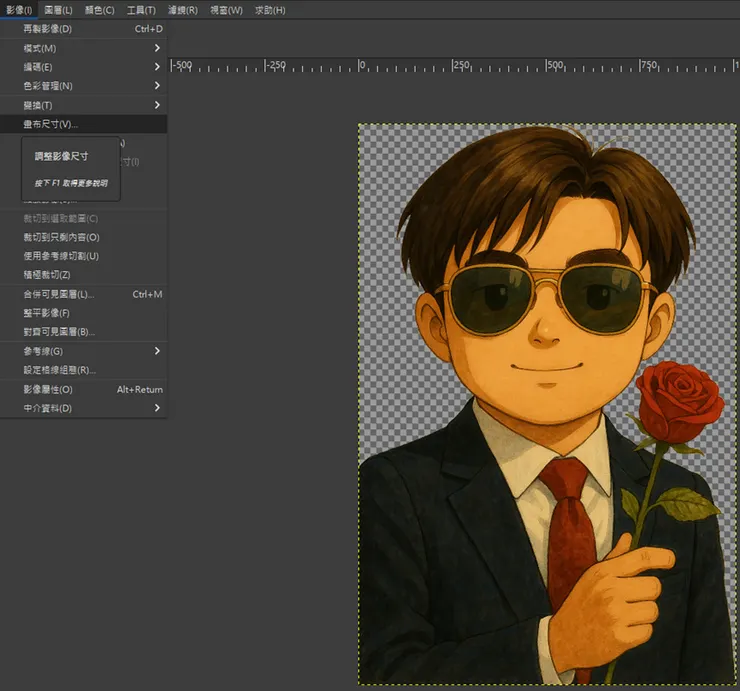The width and height of the screenshot is (740, 691).
Task: Open 影像屬性(O) image properties
Action: click(50, 389)
